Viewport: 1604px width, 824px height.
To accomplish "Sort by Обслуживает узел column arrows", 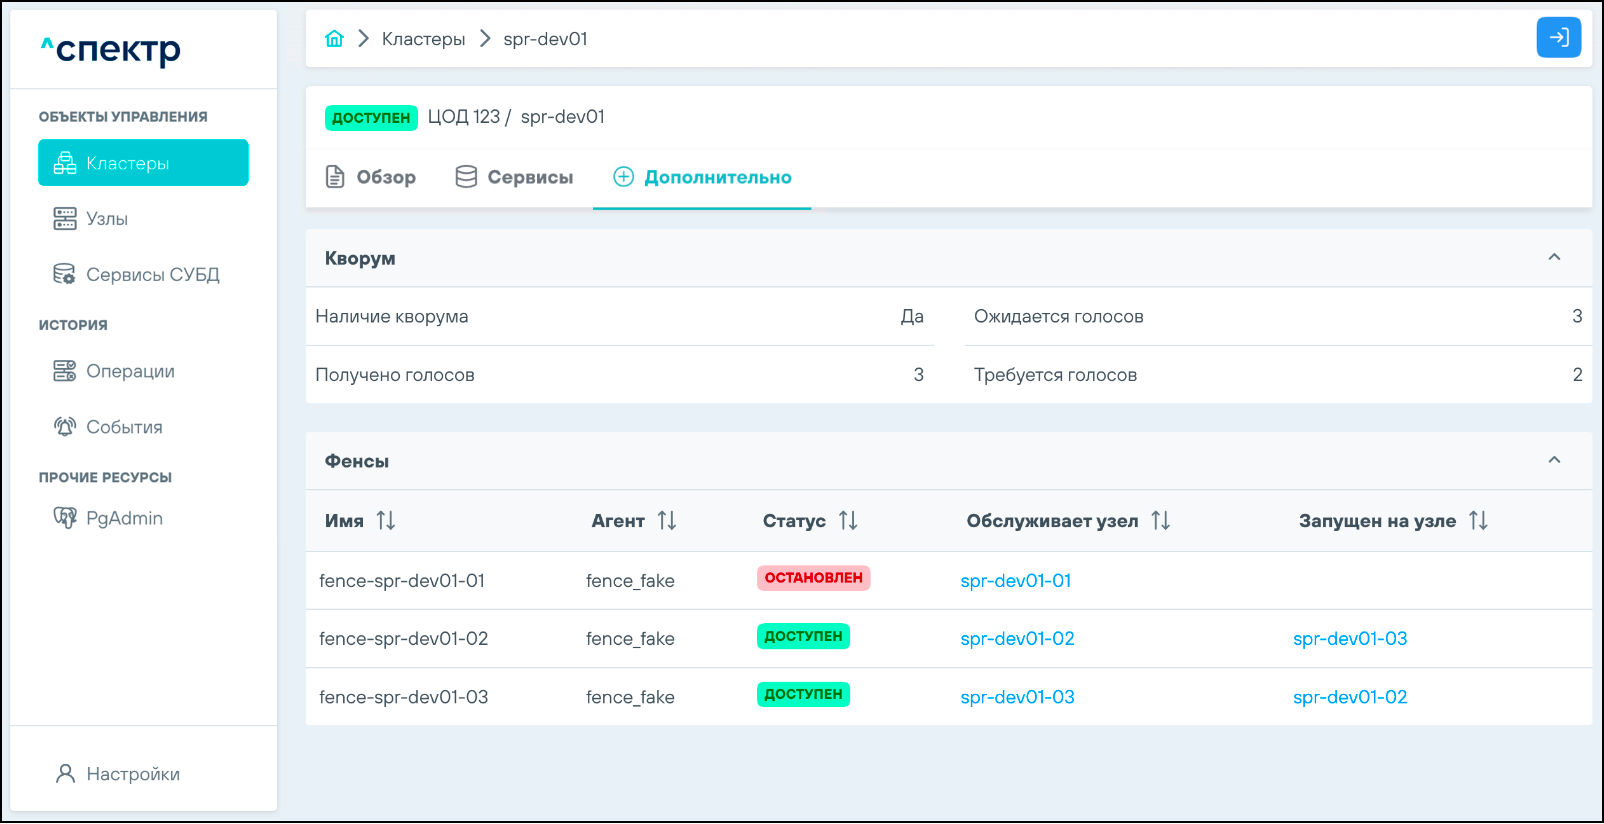I will [1160, 521].
